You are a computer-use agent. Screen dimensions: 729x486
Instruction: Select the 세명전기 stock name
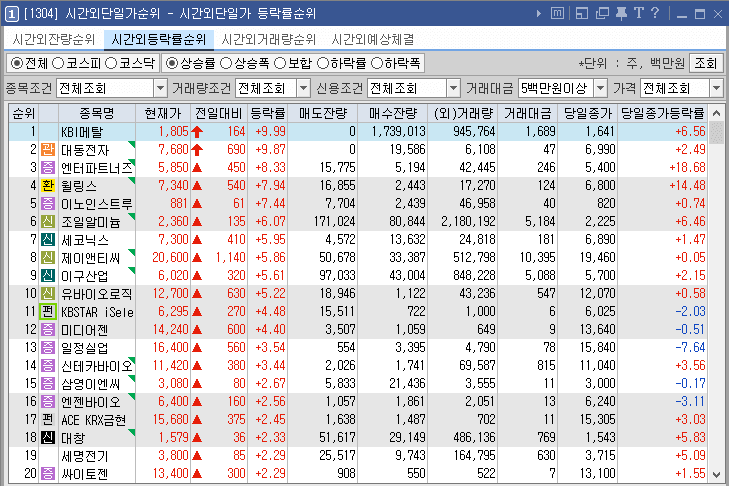[x=85, y=456]
